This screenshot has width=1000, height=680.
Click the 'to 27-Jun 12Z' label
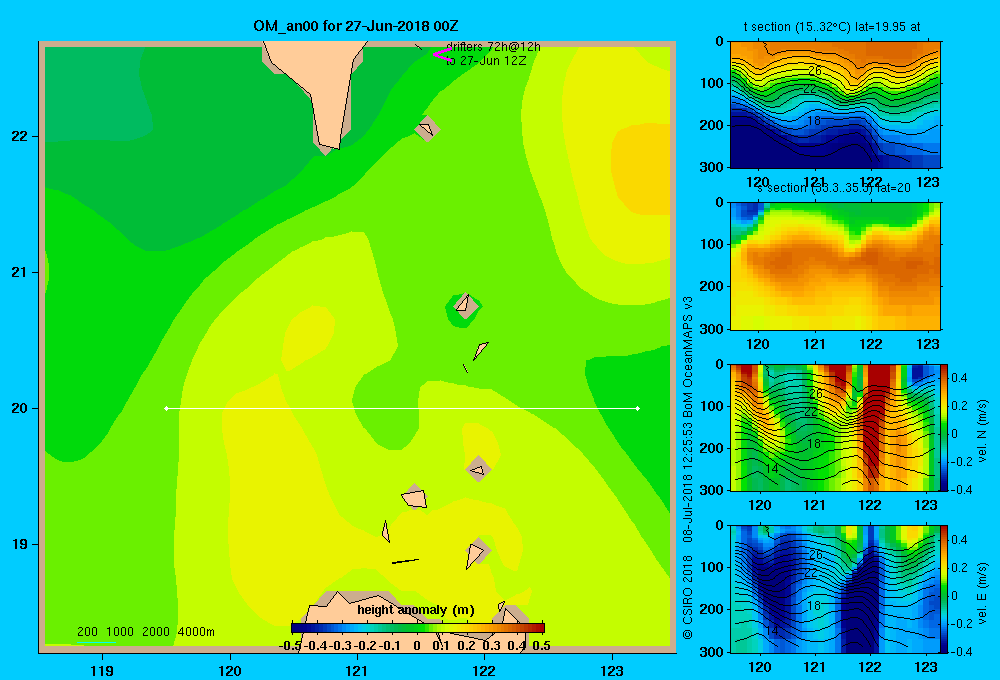[x=486, y=61]
